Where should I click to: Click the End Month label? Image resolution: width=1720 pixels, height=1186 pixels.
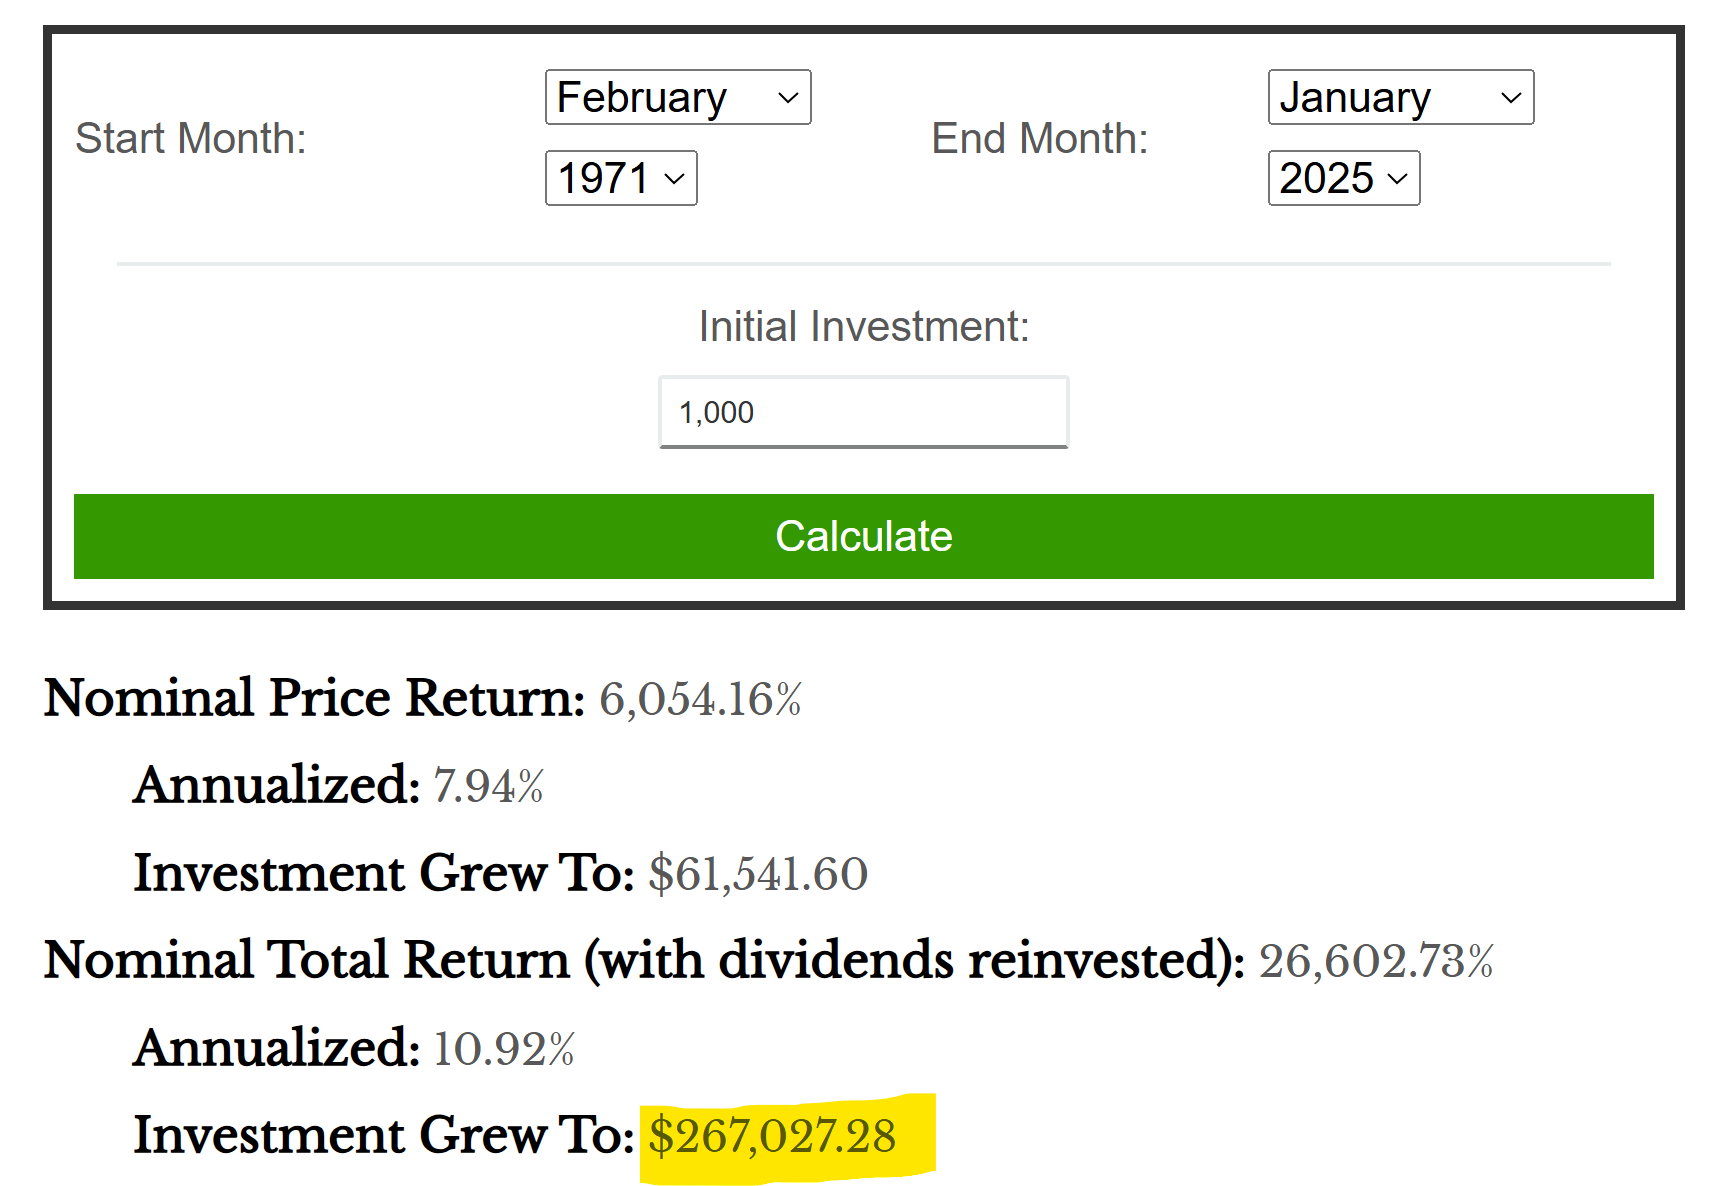click(x=1040, y=138)
